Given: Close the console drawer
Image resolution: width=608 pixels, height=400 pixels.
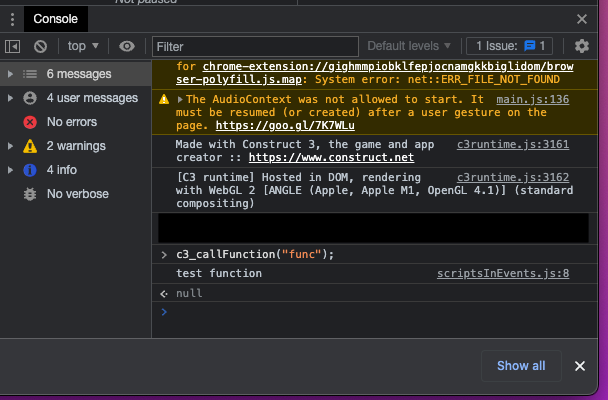Looking at the screenshot, I should [x=582, y=19].
